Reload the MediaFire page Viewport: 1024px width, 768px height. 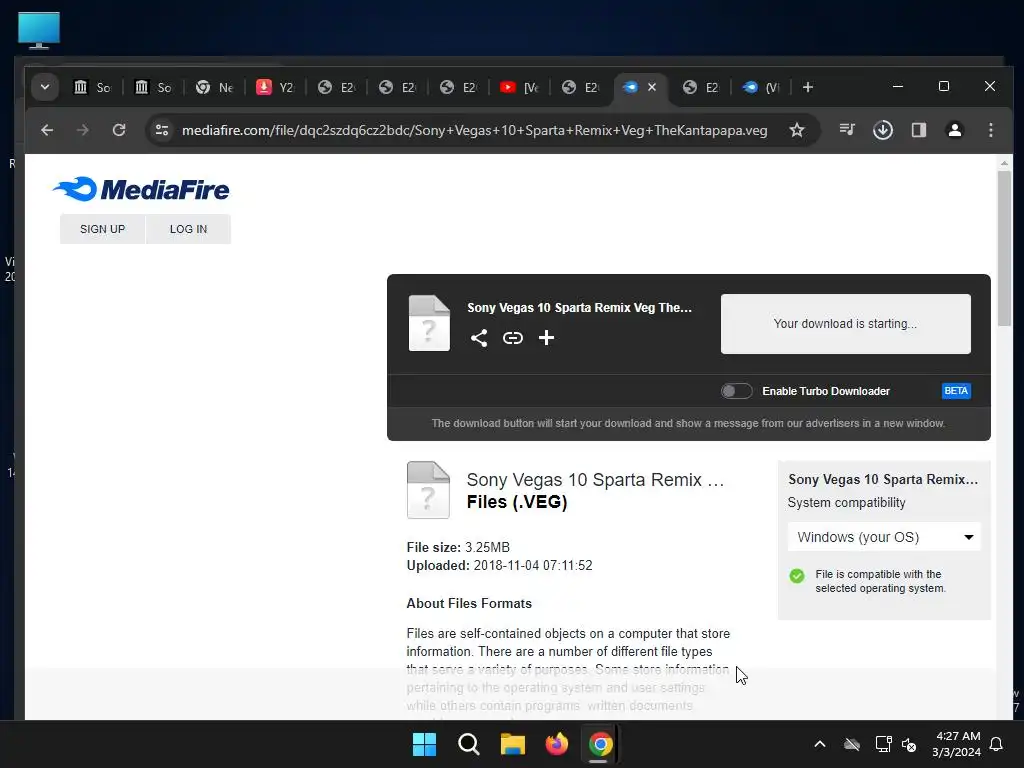click(x=119, y=130)
